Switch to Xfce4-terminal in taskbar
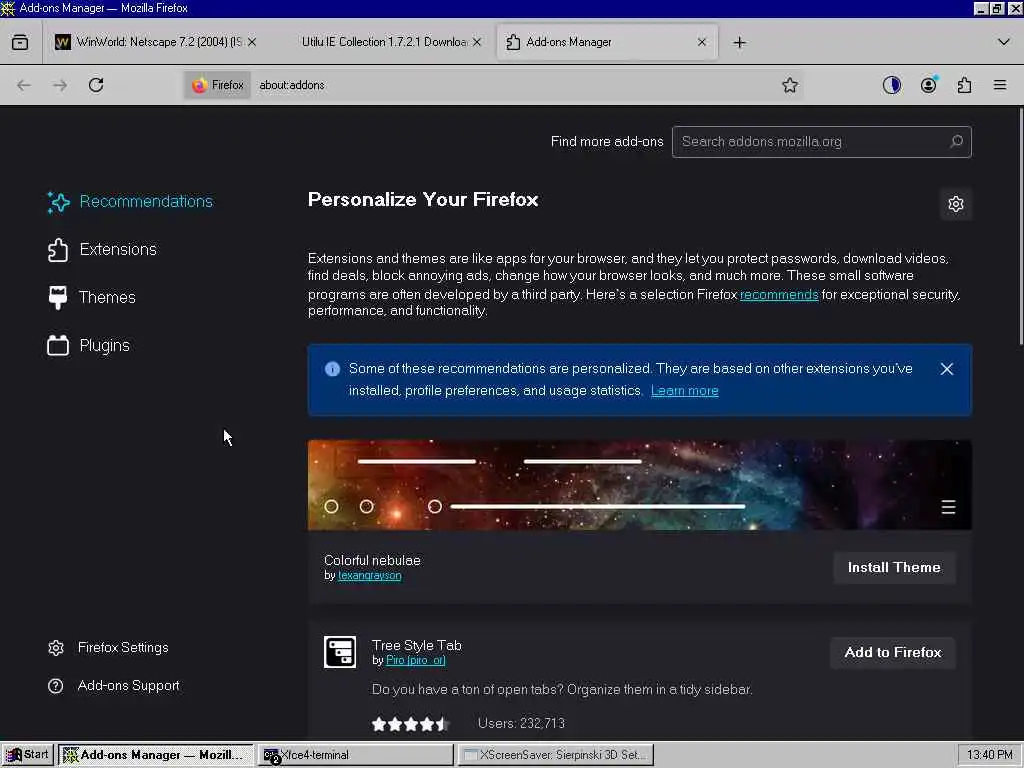1024x768 pixels. (x=356, y=755)
